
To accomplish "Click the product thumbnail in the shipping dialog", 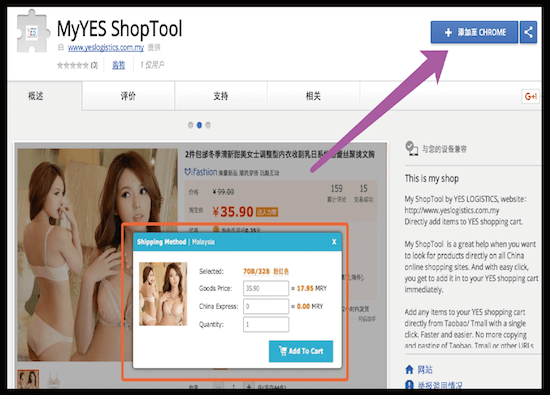I will coord(163,294).
